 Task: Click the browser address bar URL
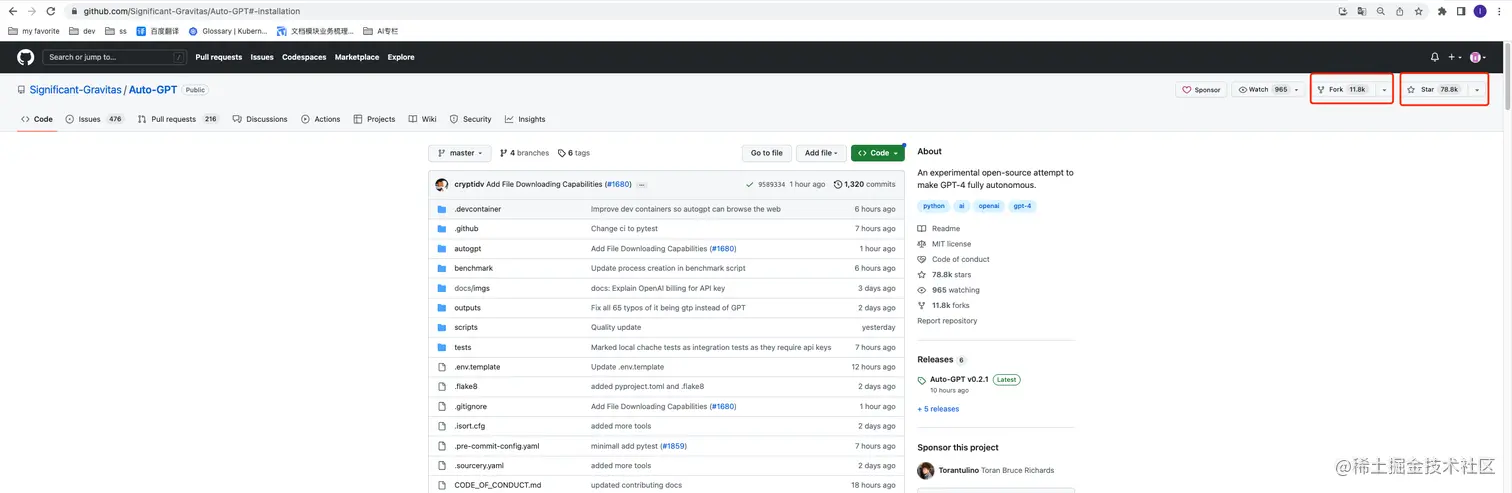(191, 11)
